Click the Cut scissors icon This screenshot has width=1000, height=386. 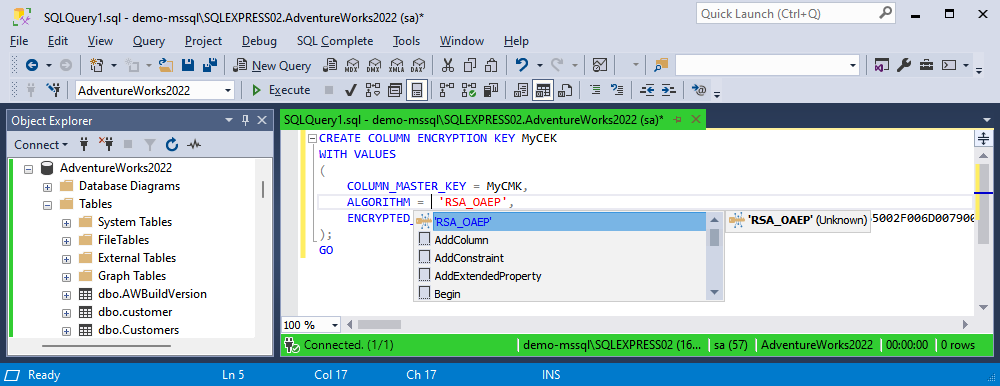(448, 65)
